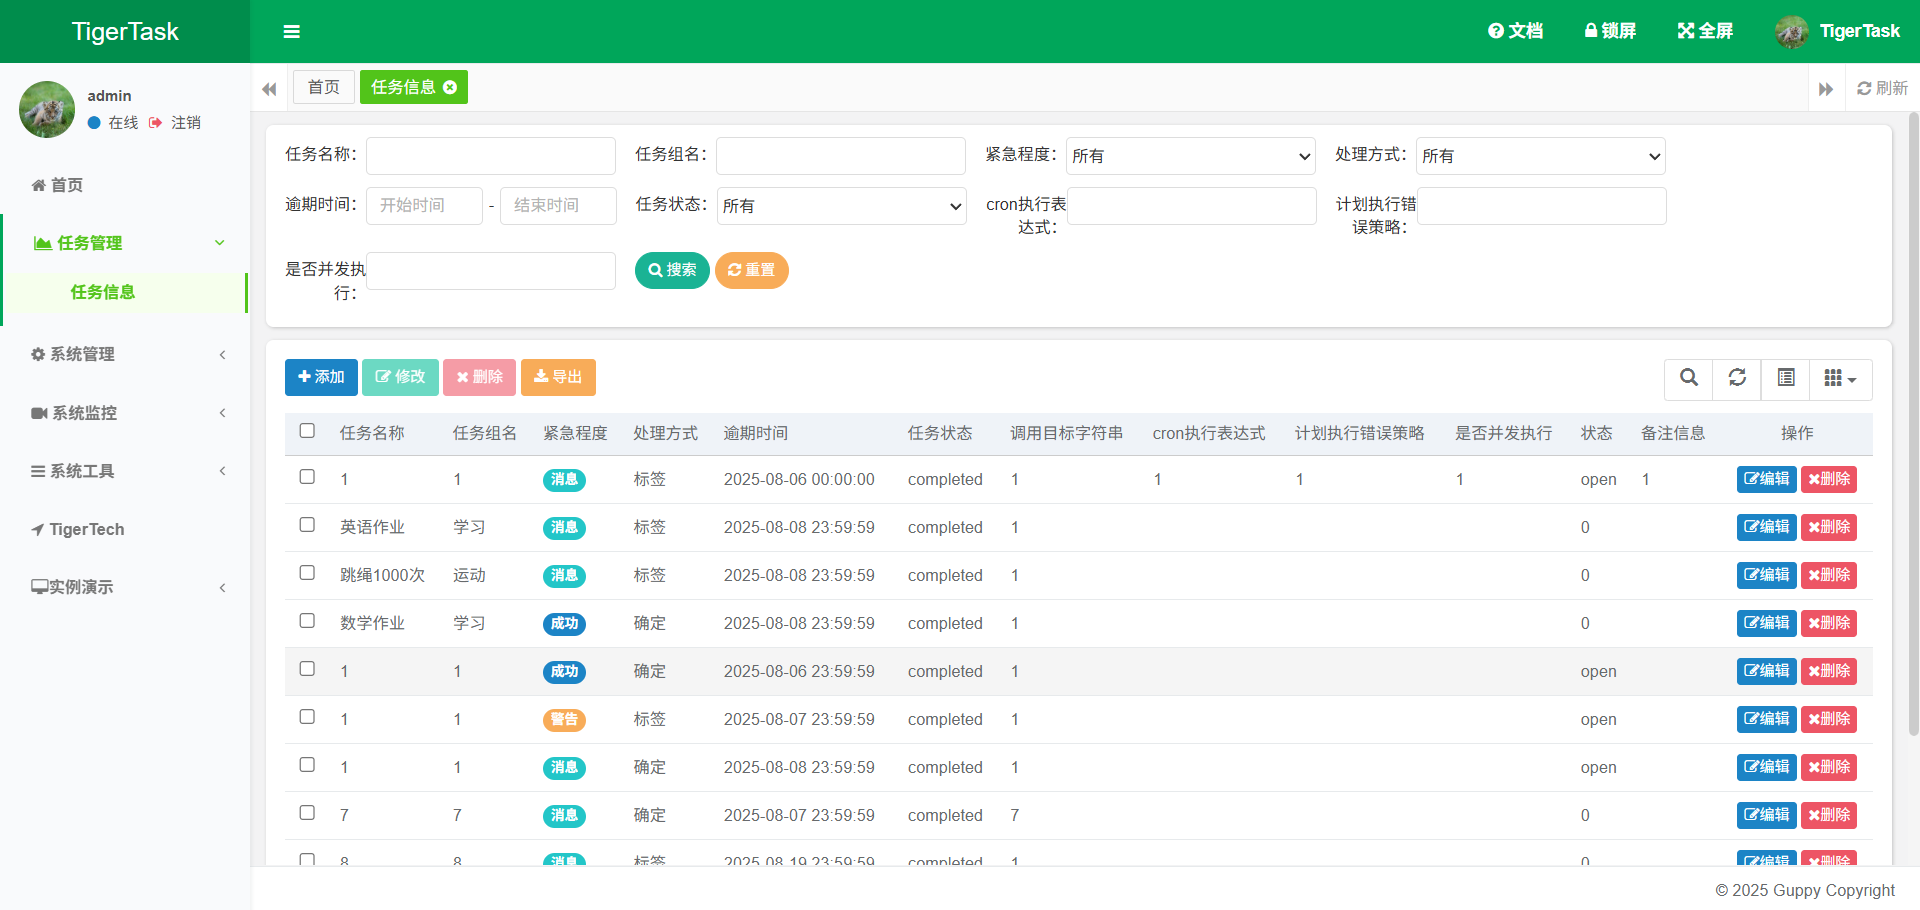
Task: Tick the checkbox for 数学作业 row
Action: point(307,621)
